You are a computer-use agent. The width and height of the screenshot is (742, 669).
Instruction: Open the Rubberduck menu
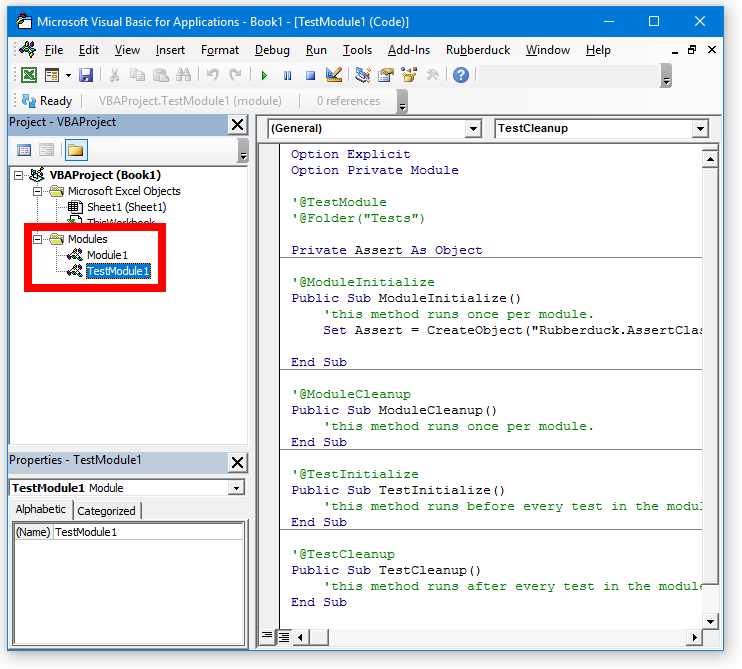(x=477, y=50)
